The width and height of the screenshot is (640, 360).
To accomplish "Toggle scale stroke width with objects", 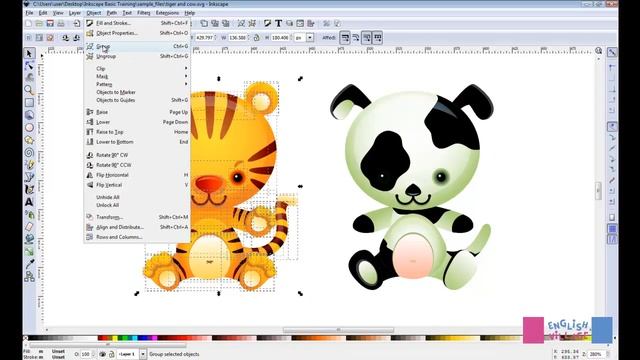I will coord(345,38).
